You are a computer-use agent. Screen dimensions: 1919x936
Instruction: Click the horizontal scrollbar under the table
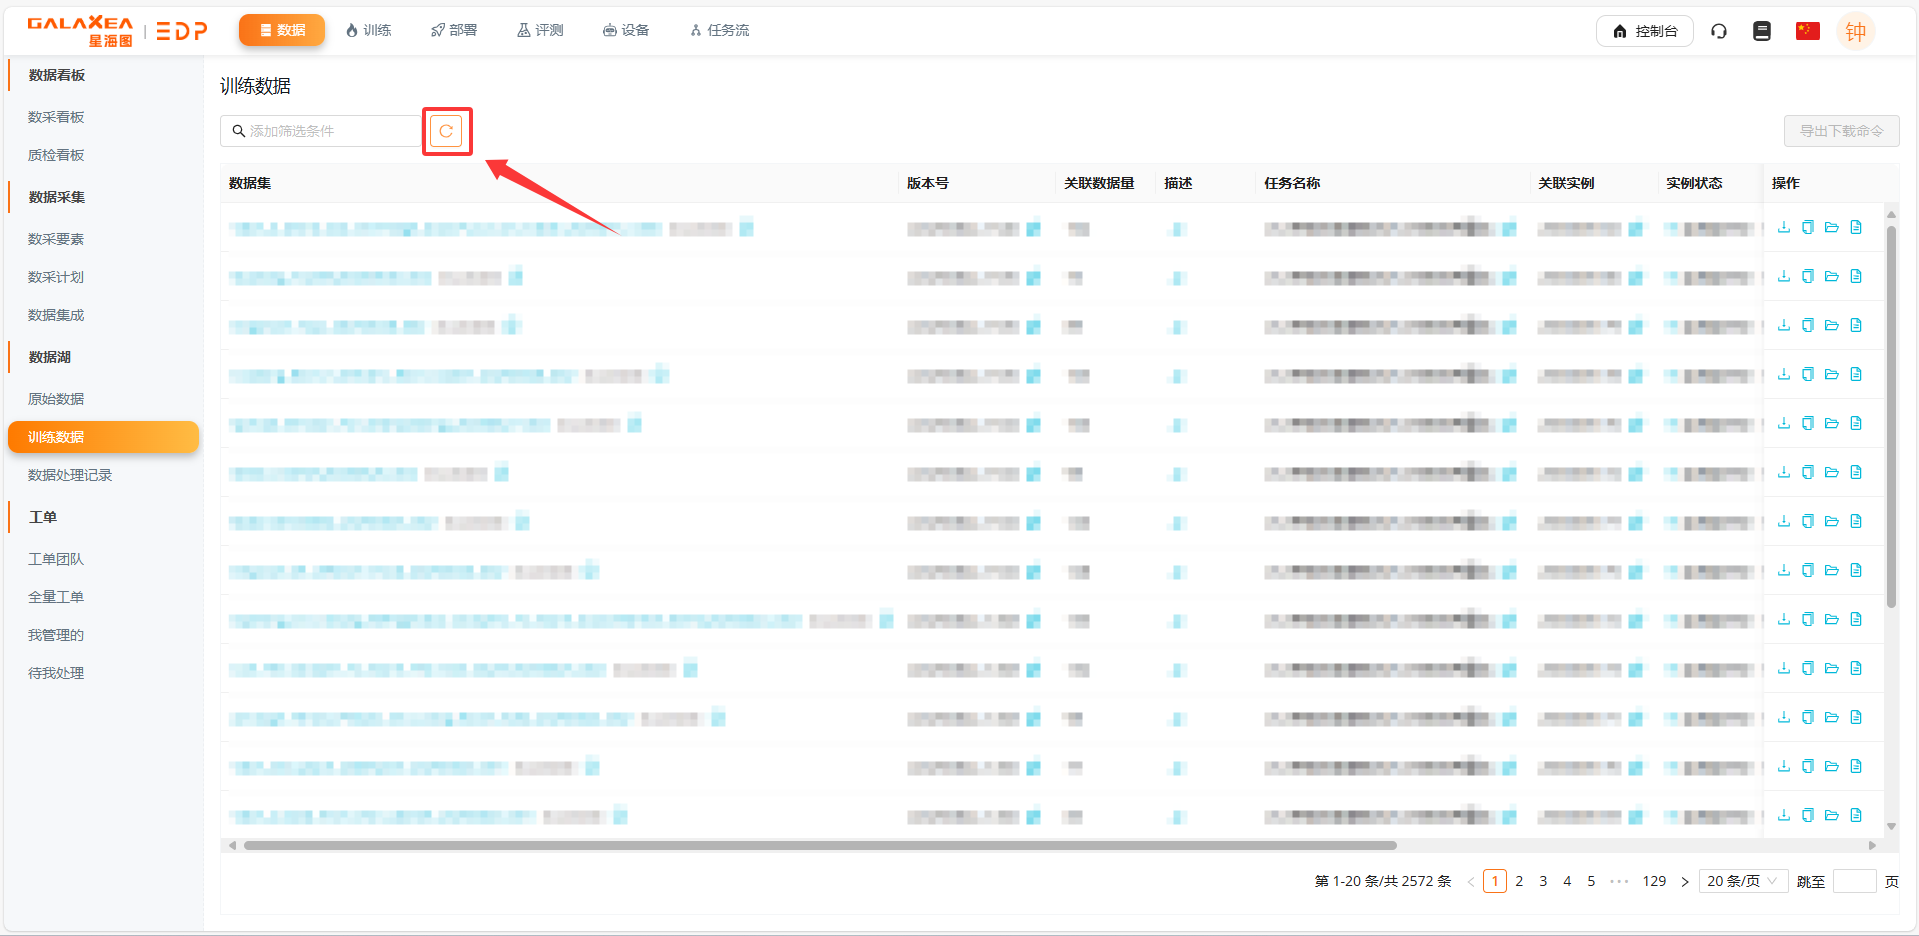820,845
